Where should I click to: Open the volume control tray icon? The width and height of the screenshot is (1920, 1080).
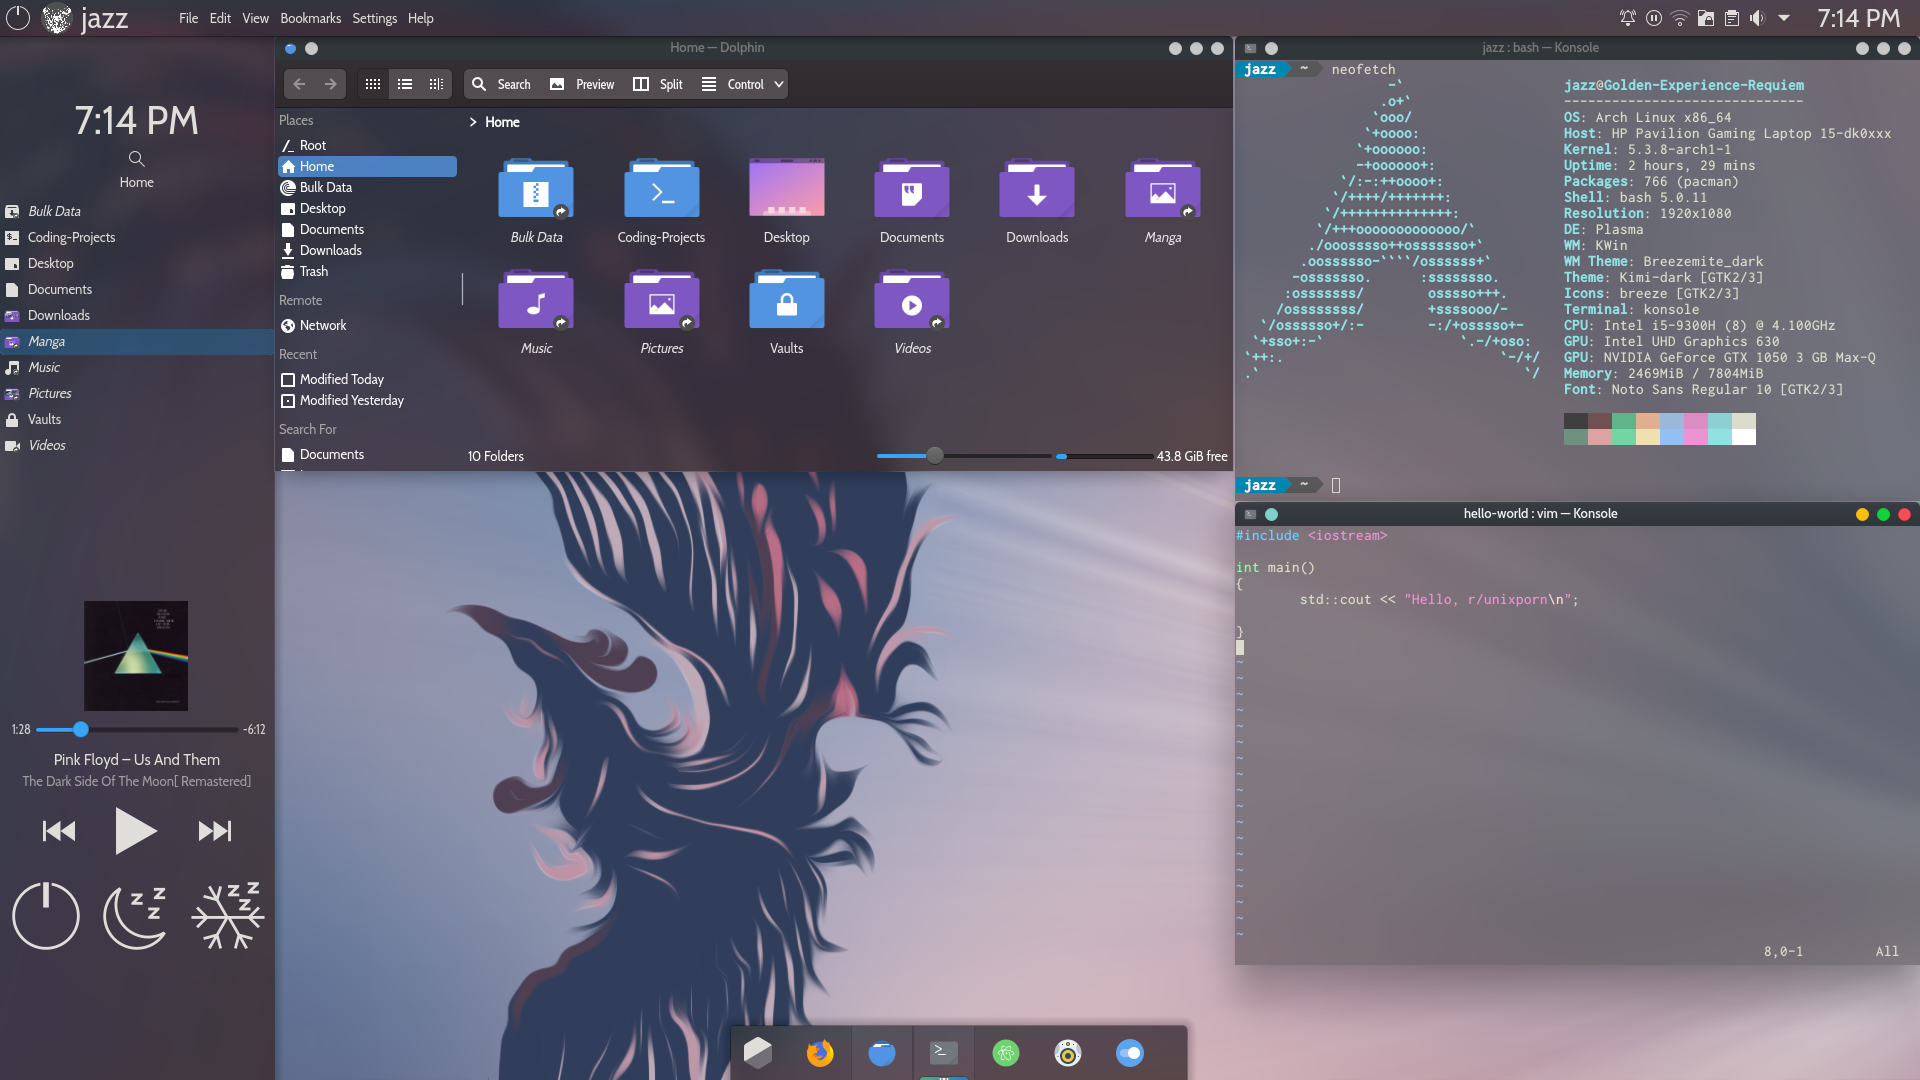1758,18
